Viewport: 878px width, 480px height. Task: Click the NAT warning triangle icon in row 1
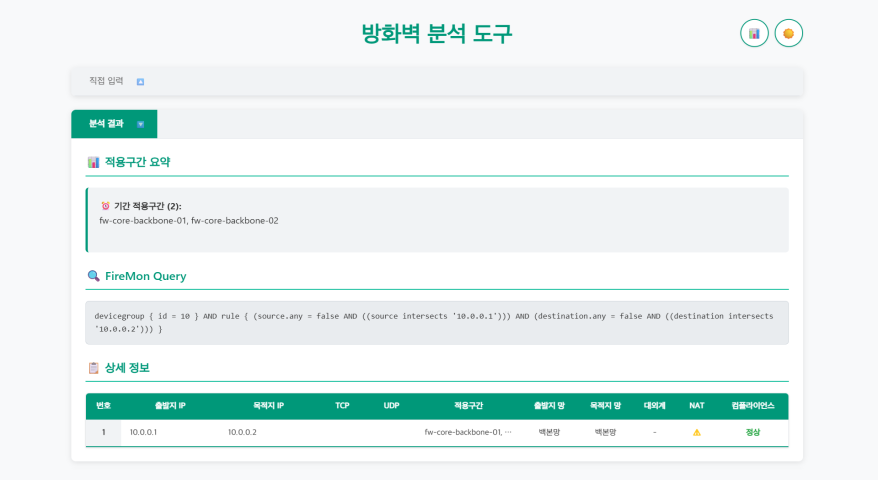697,433
